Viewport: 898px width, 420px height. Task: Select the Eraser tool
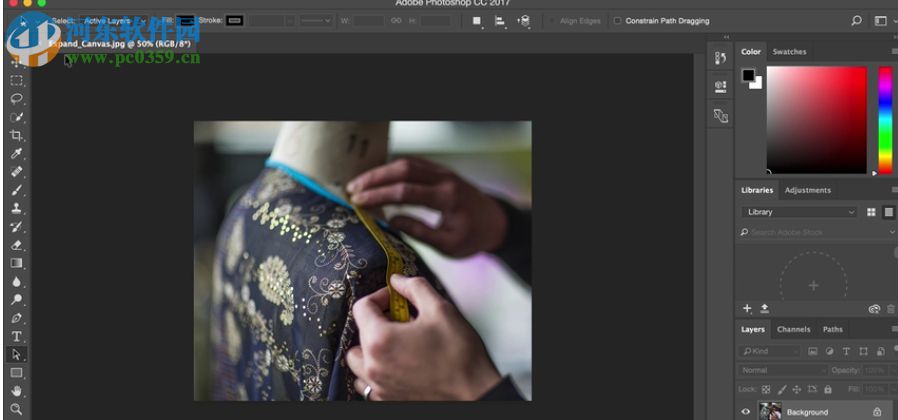(16, 245)
